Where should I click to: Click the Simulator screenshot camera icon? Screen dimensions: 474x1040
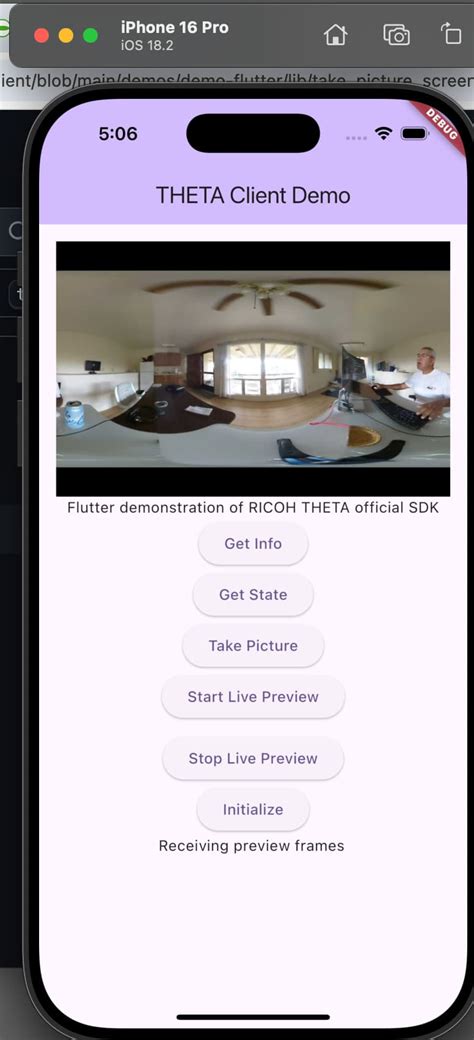tap(396, 34)
